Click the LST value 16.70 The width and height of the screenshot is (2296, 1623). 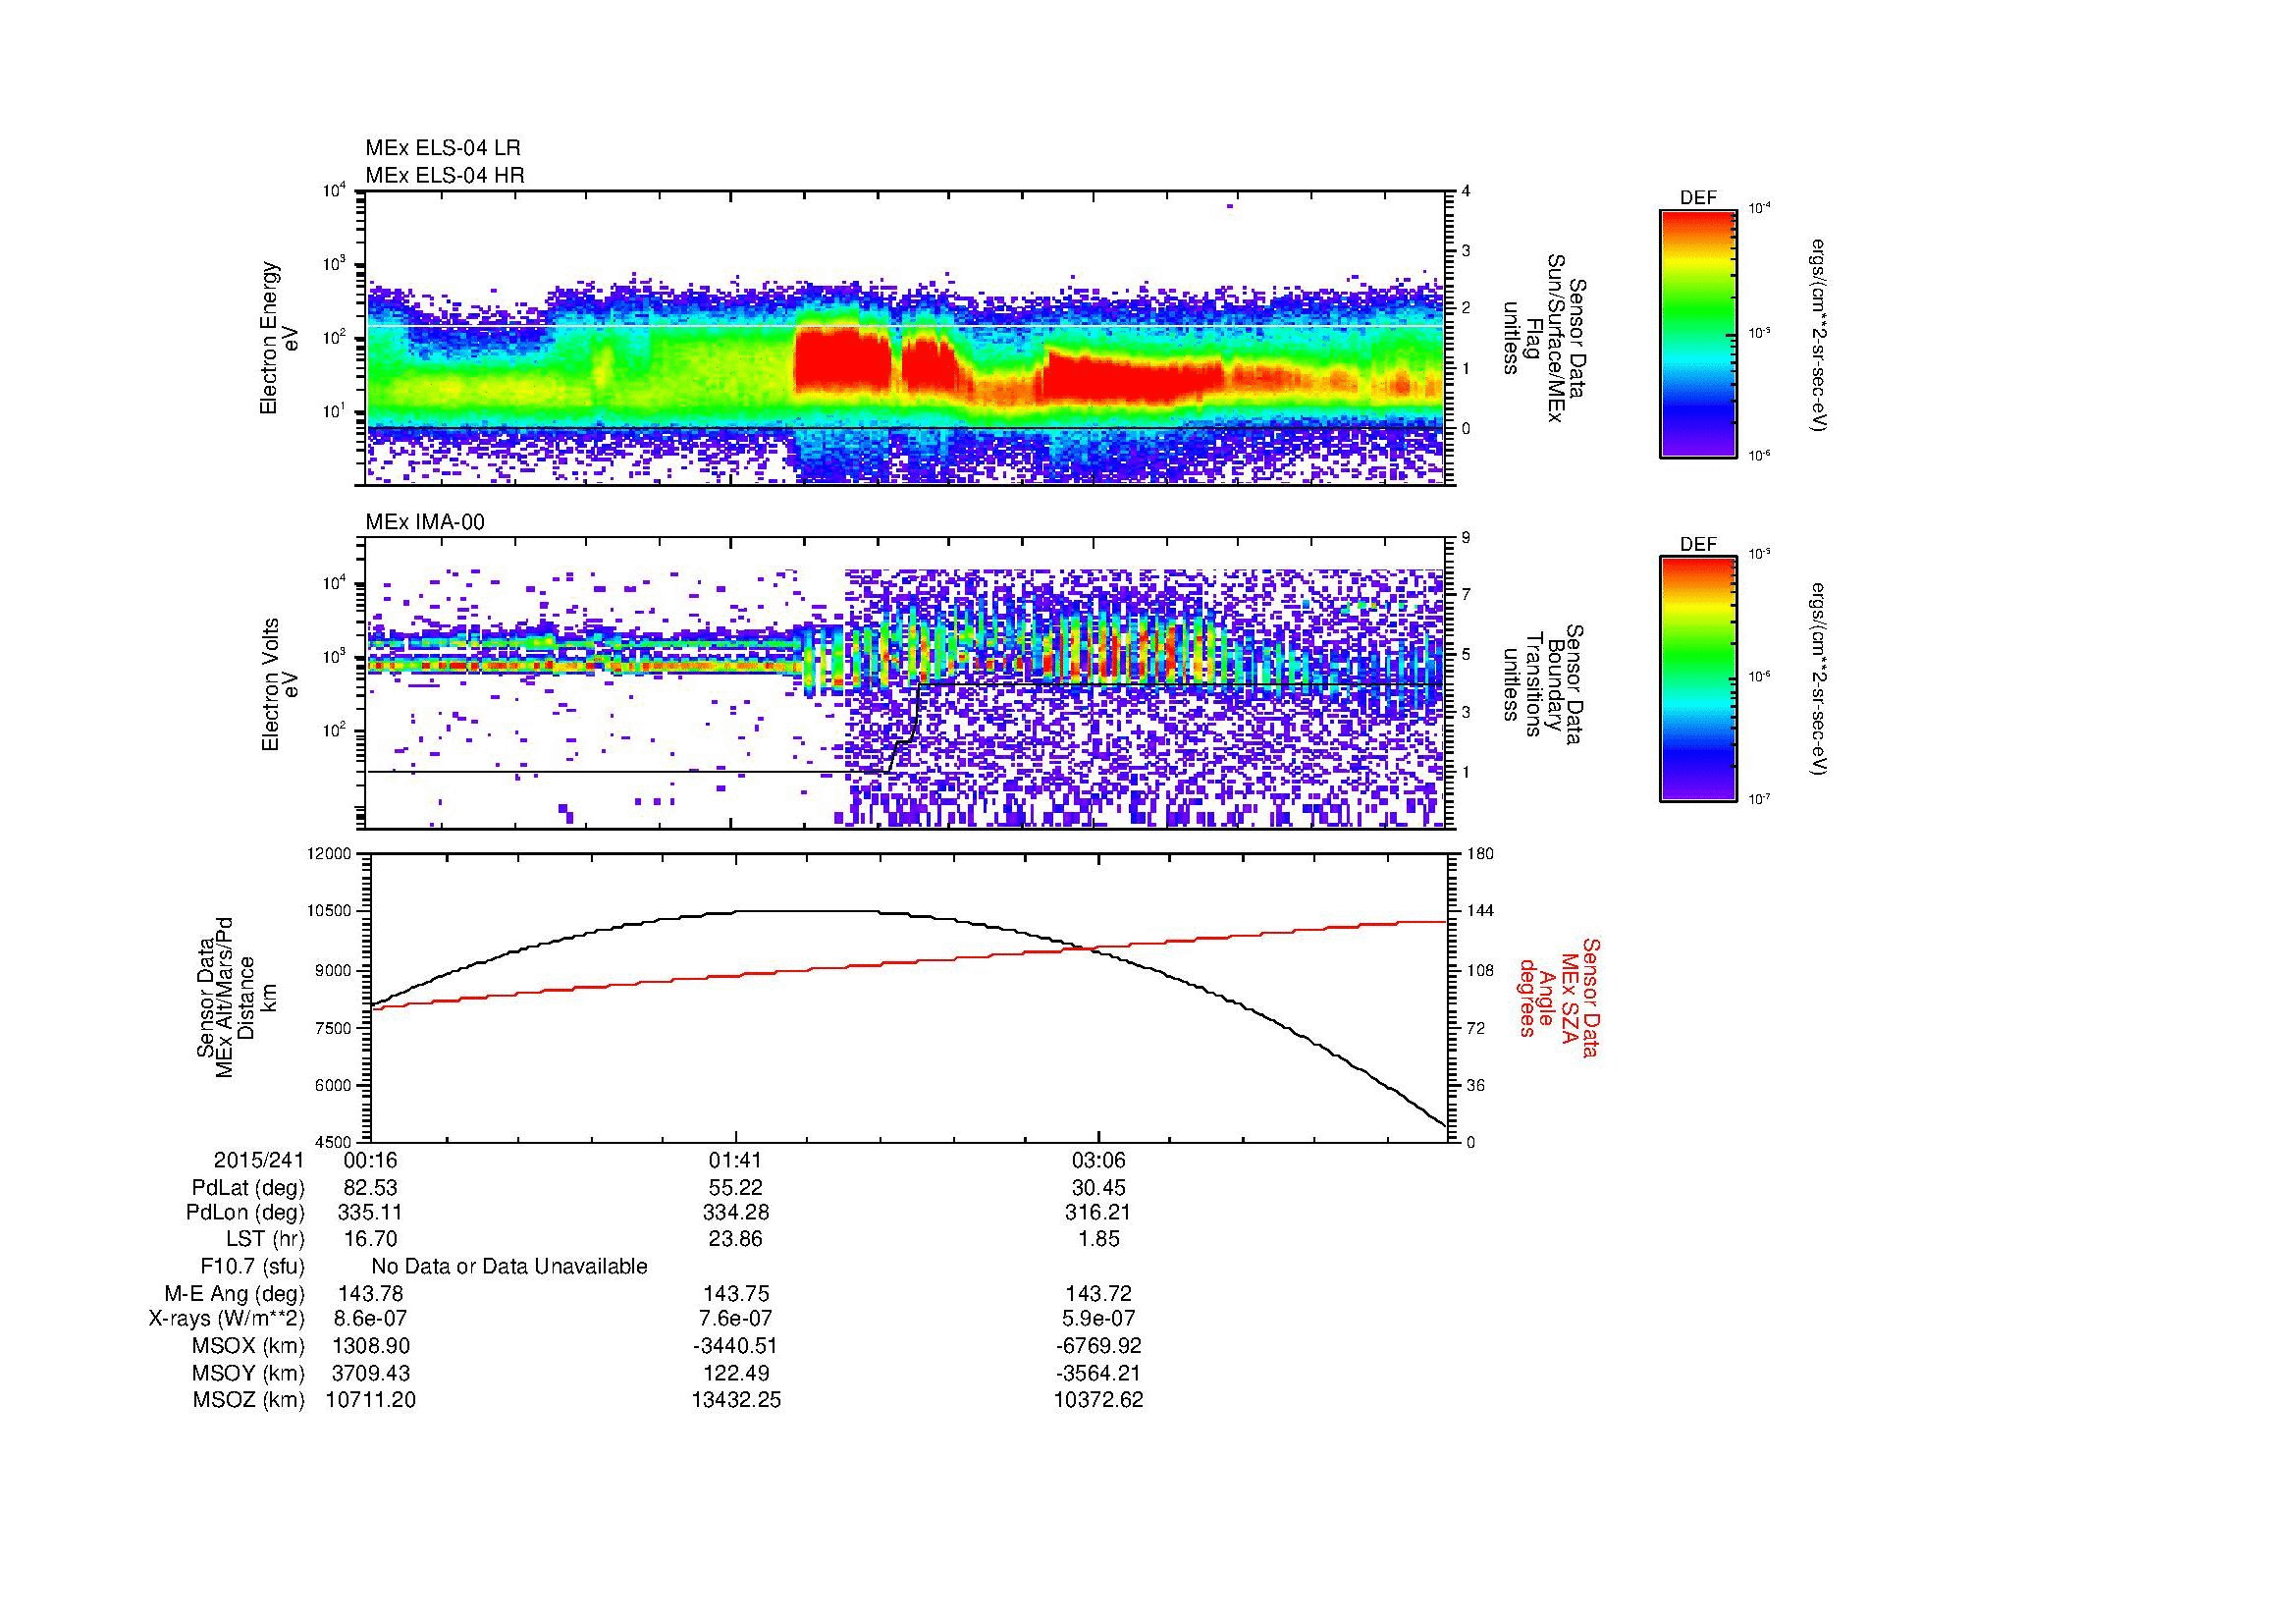[x=371, y=1240]
